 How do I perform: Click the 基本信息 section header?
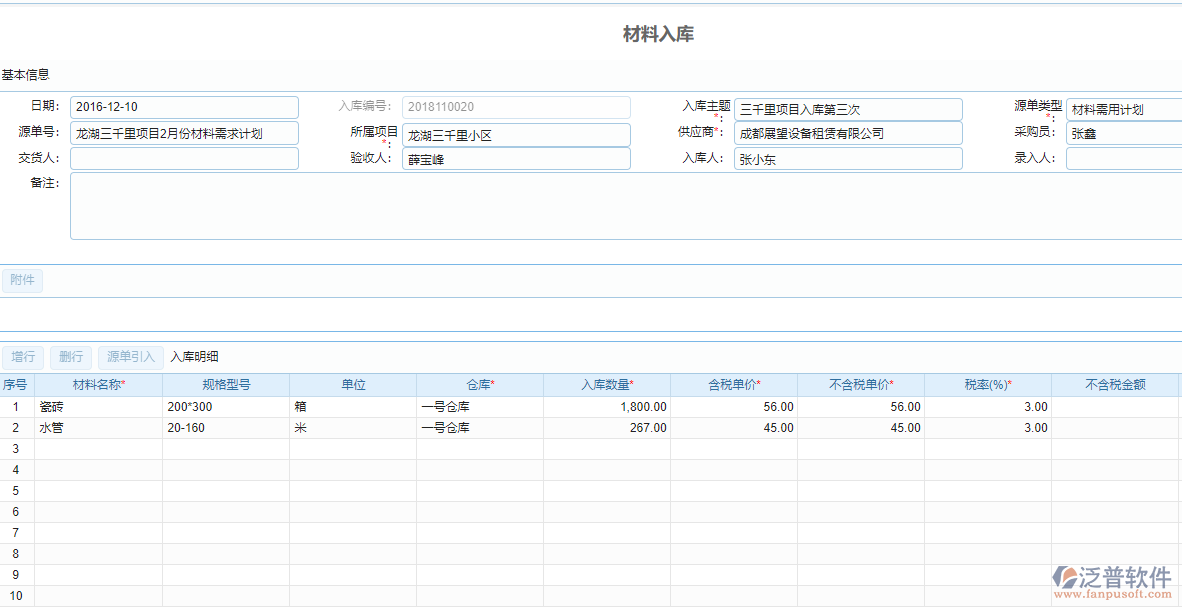[22, 74]
